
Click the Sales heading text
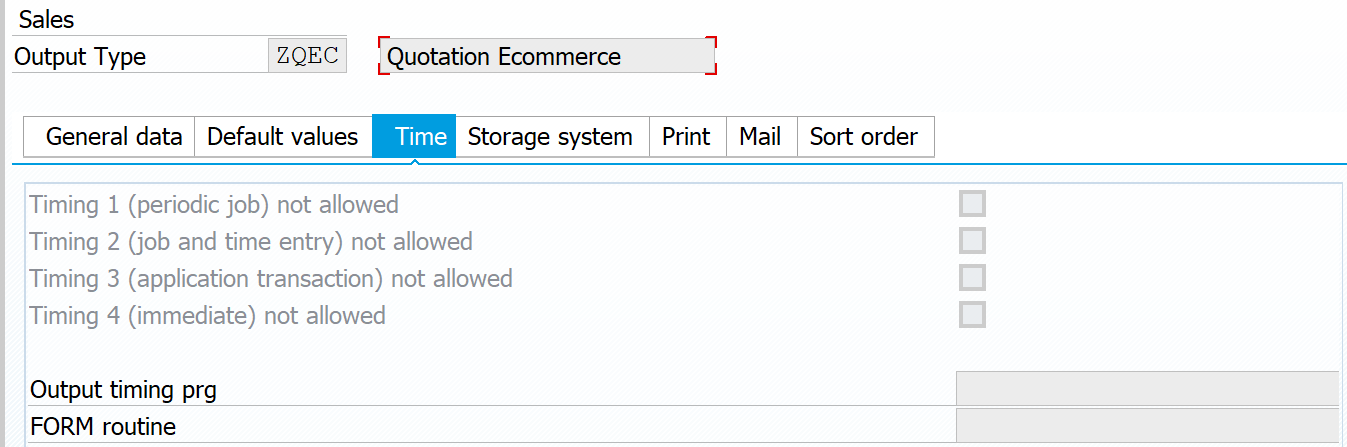(47, 19)
